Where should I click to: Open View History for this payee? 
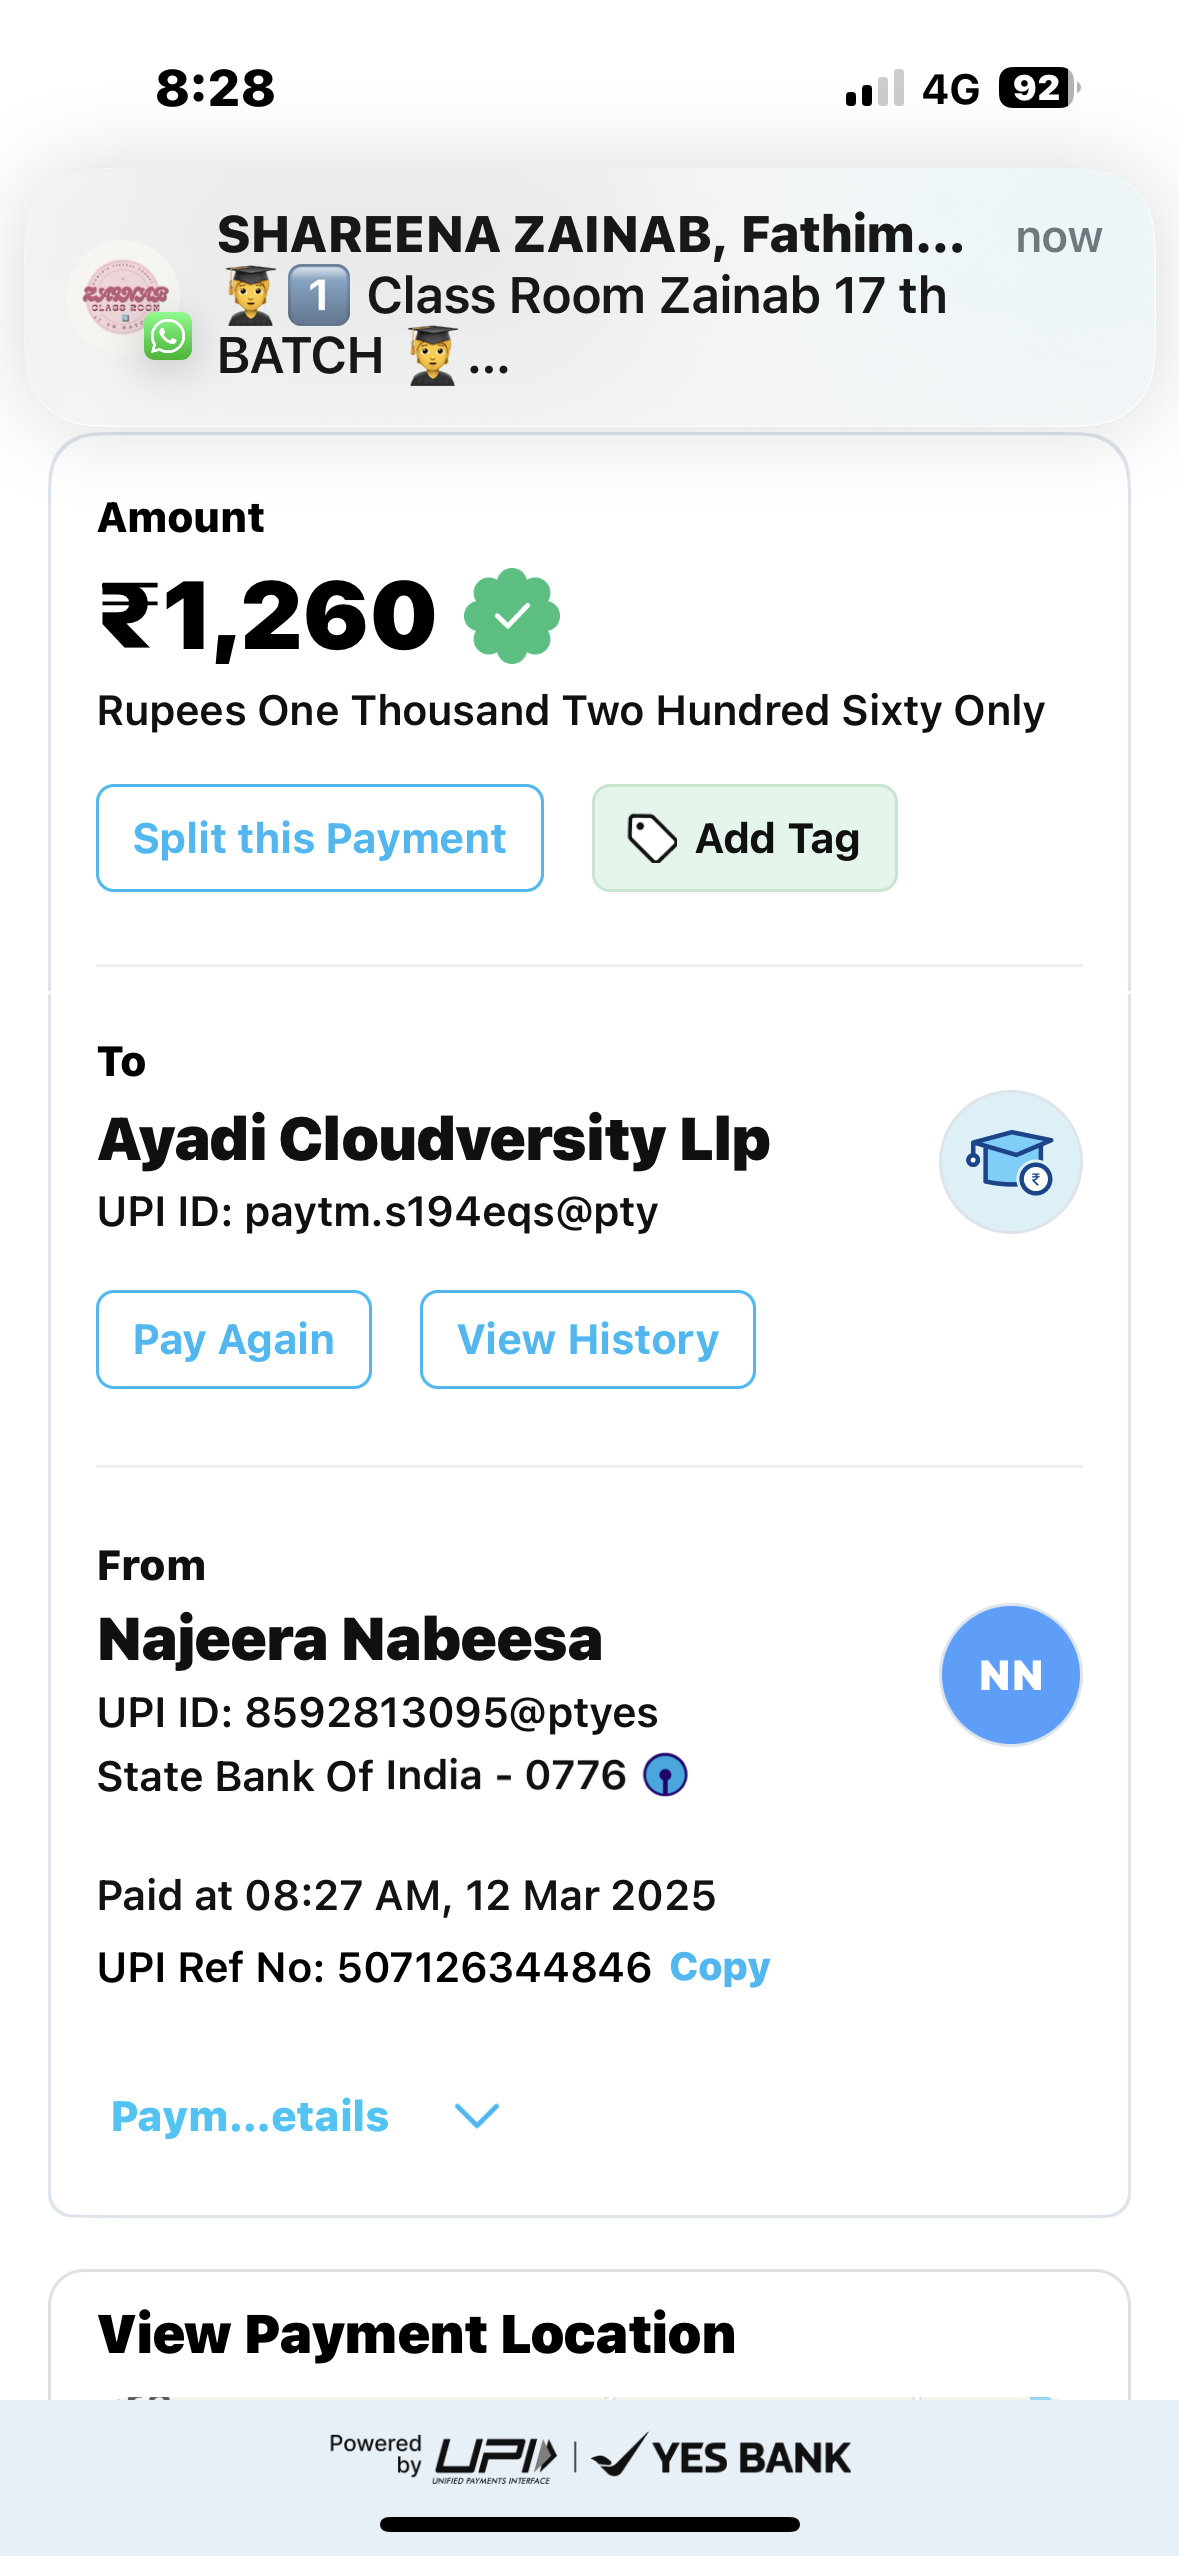point(587,1339)
